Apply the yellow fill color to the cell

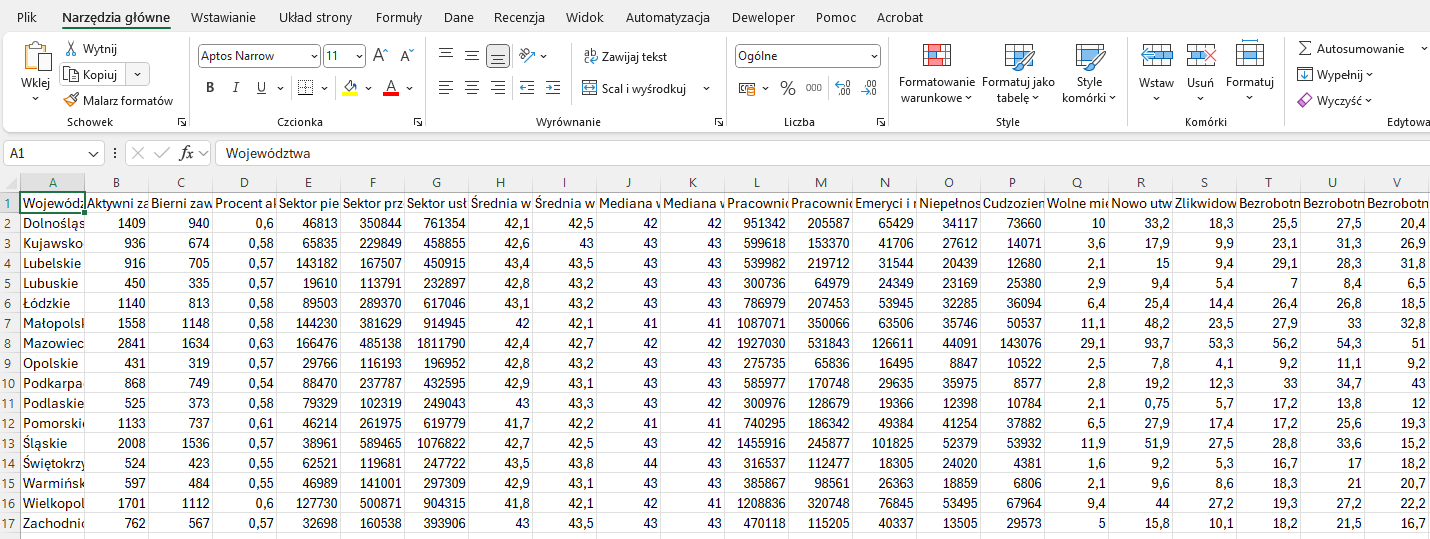click(349, 88)
